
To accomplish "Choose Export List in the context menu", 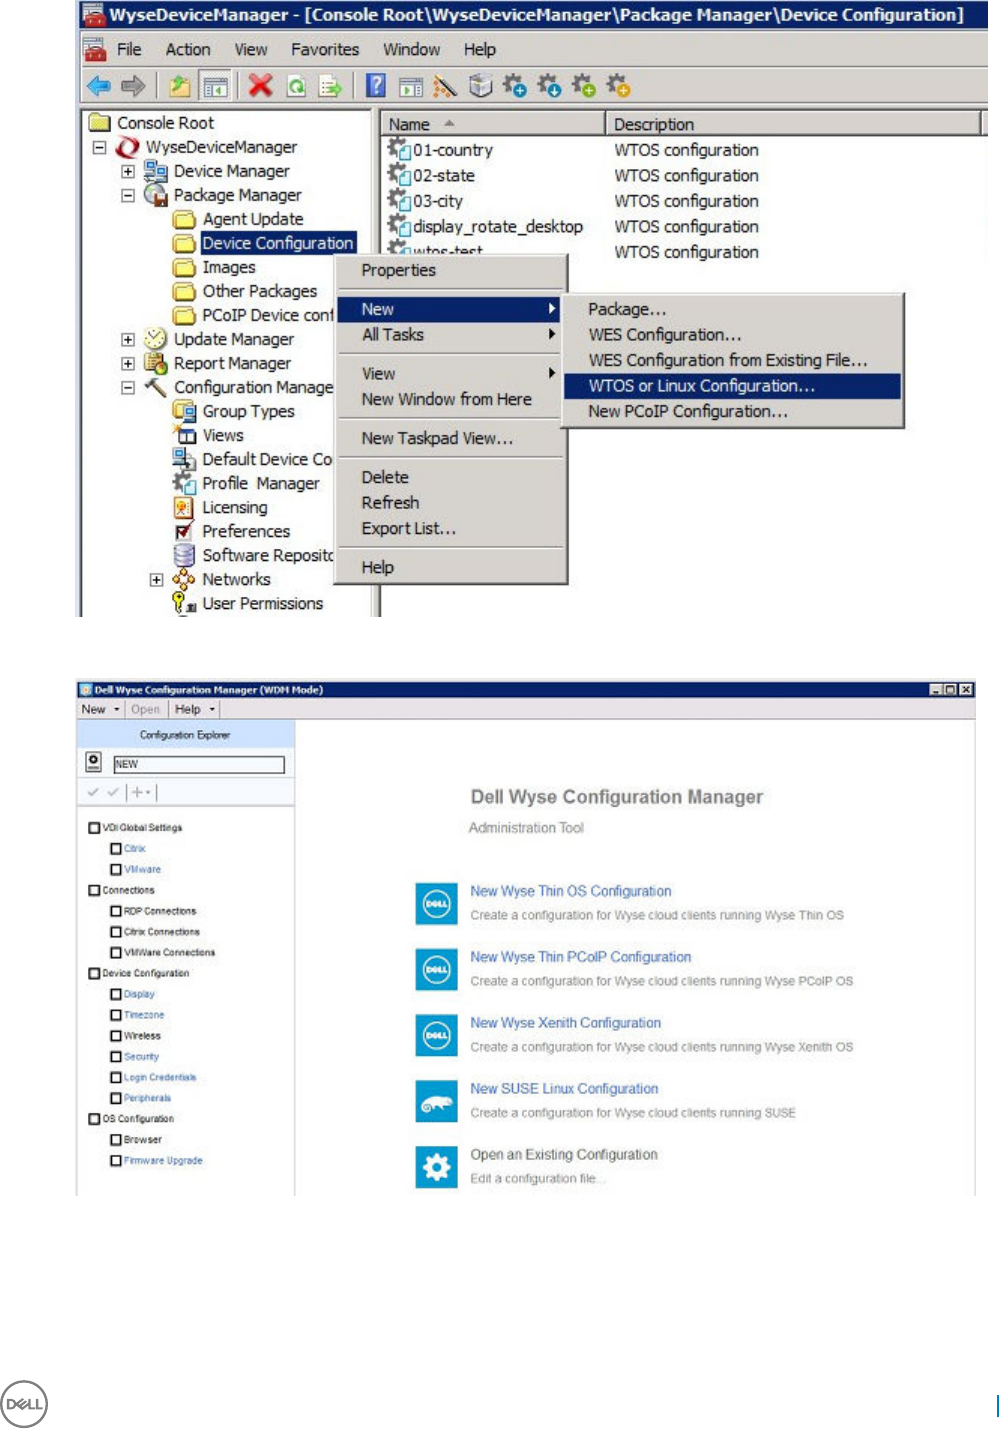I will click(x=450, y=528).
